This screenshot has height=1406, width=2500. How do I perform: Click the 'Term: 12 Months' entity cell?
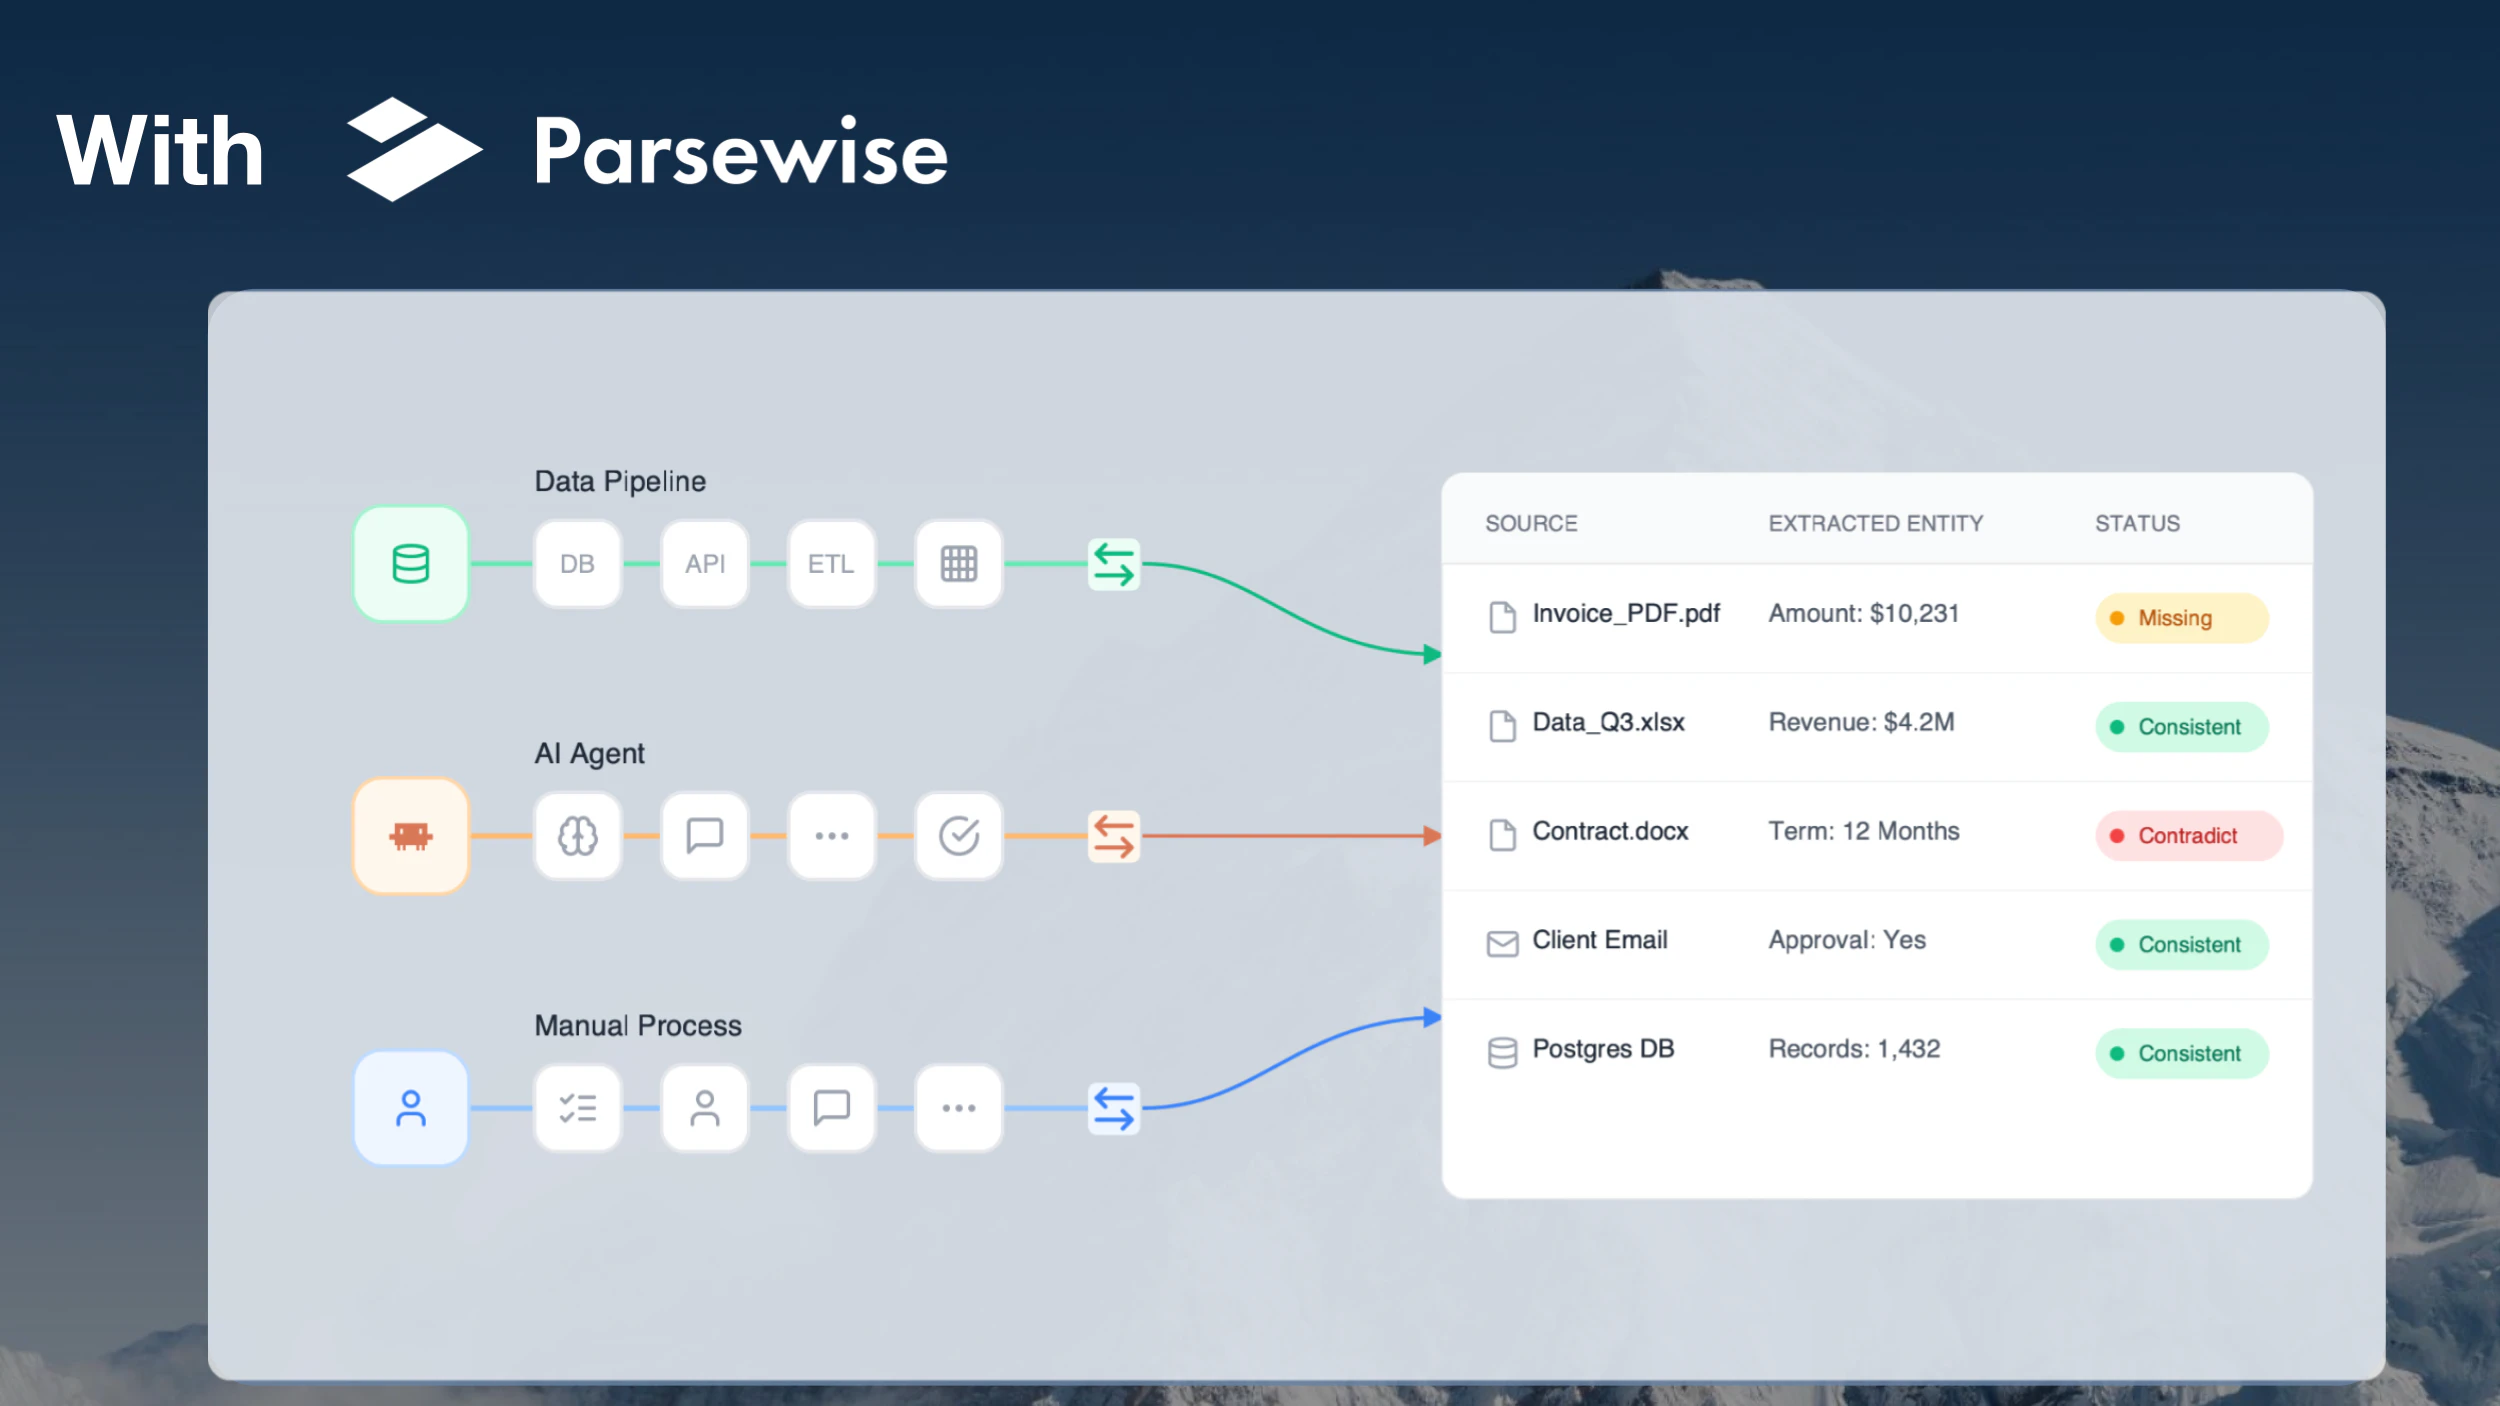[1863, 831]
